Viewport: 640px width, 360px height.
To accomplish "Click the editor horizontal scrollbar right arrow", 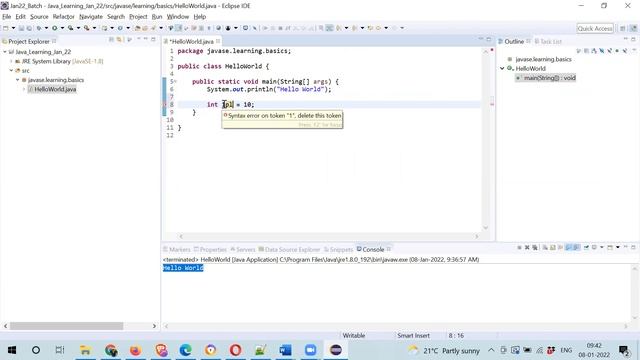I will 476,236.
